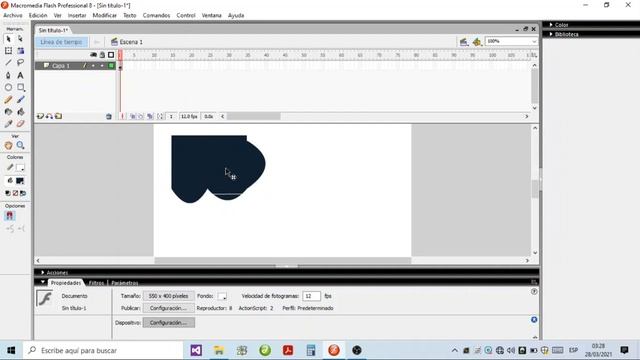640x360 pixels.
Task: Toggle Snap to Objects magnet option
Action: coord(10,216)
